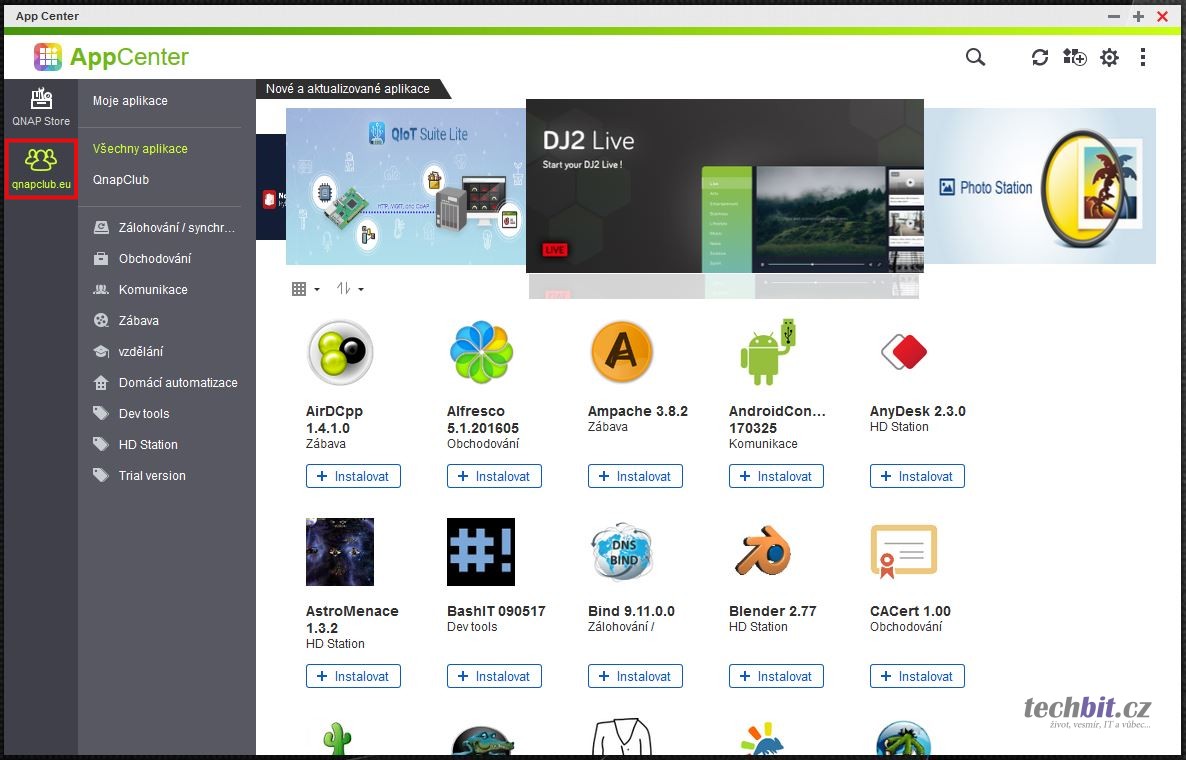Select the QNAP Store sidebar icon
Image resolution: width=1186 pixels, height=760 pixels.
41,107
